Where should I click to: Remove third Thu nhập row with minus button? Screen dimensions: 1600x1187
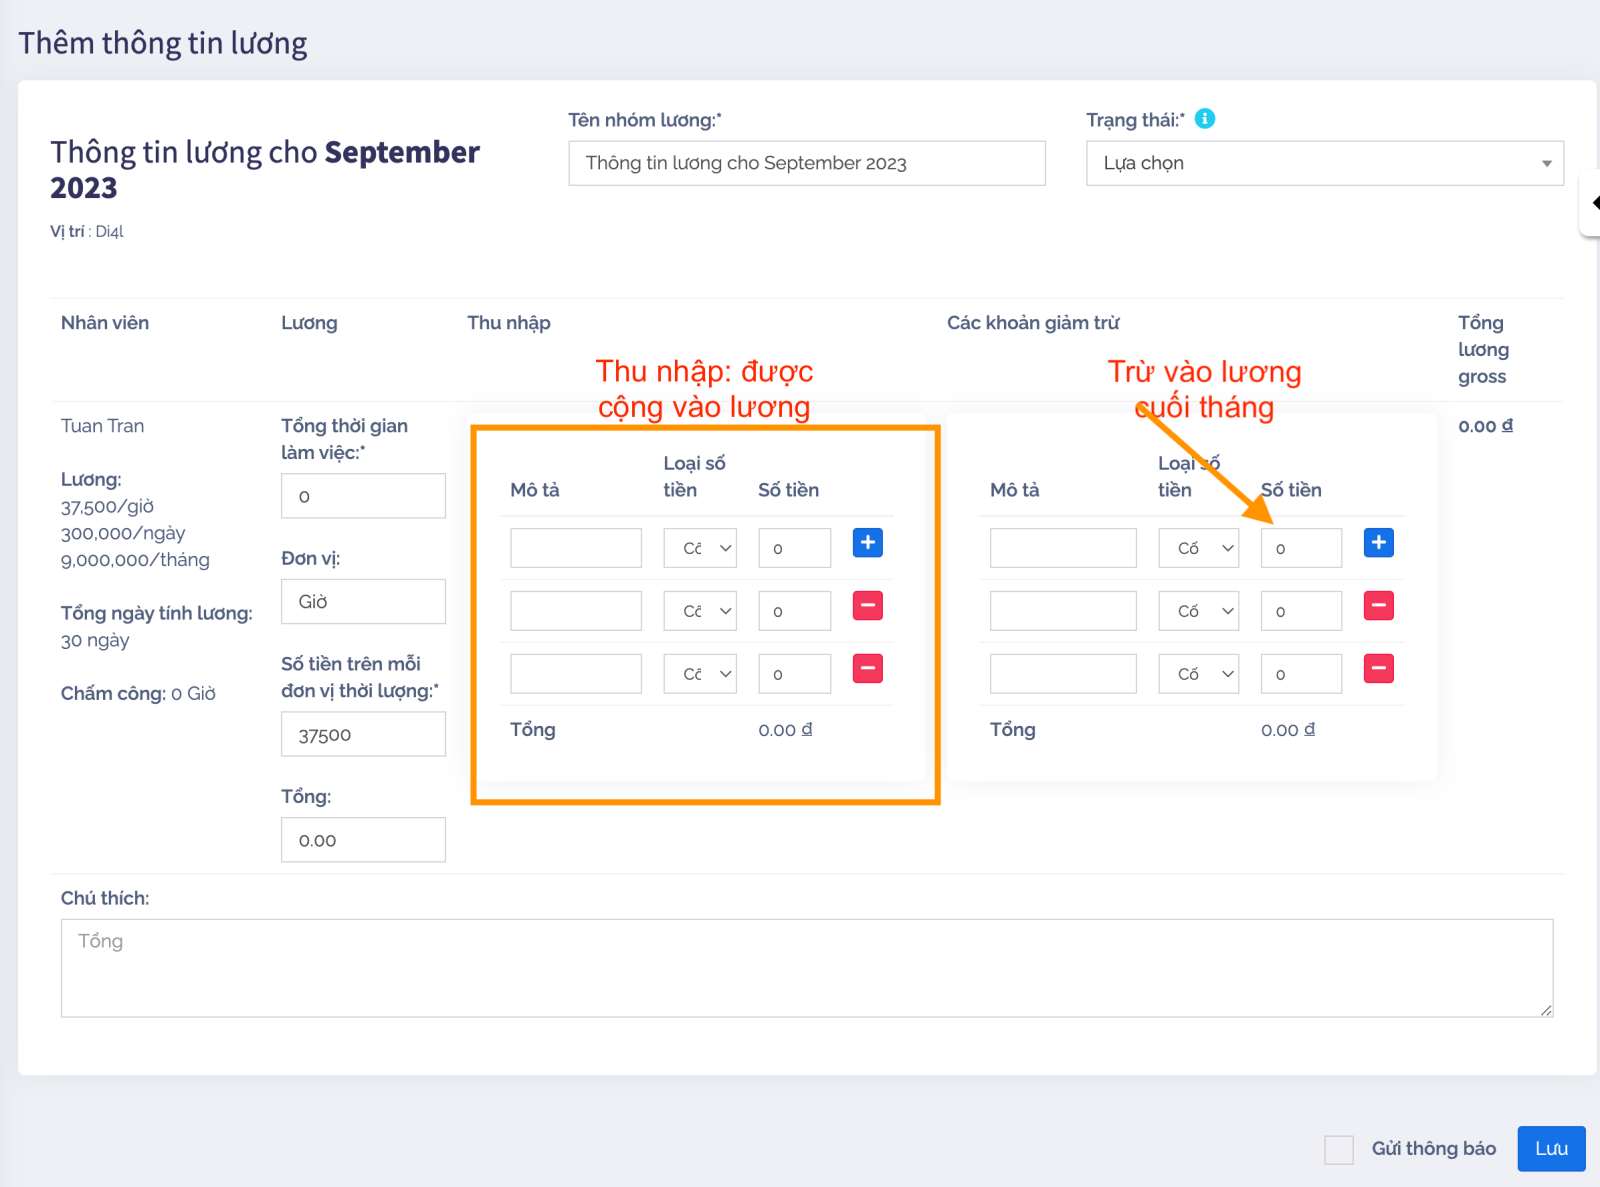(x=867, y=669)
